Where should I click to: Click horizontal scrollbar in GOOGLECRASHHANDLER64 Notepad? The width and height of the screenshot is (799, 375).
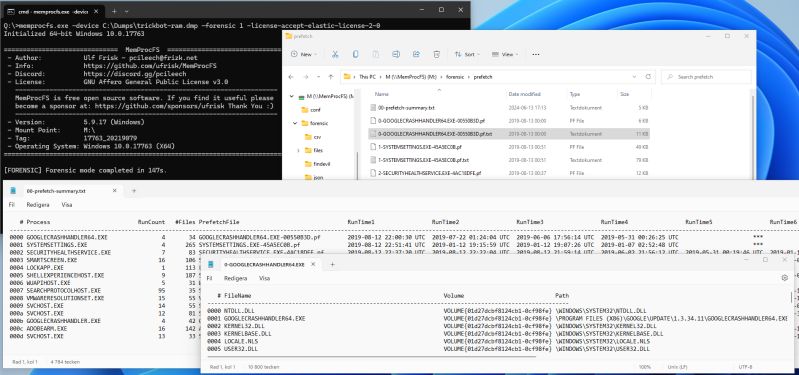pyautogui.click(x=371, y=357)
